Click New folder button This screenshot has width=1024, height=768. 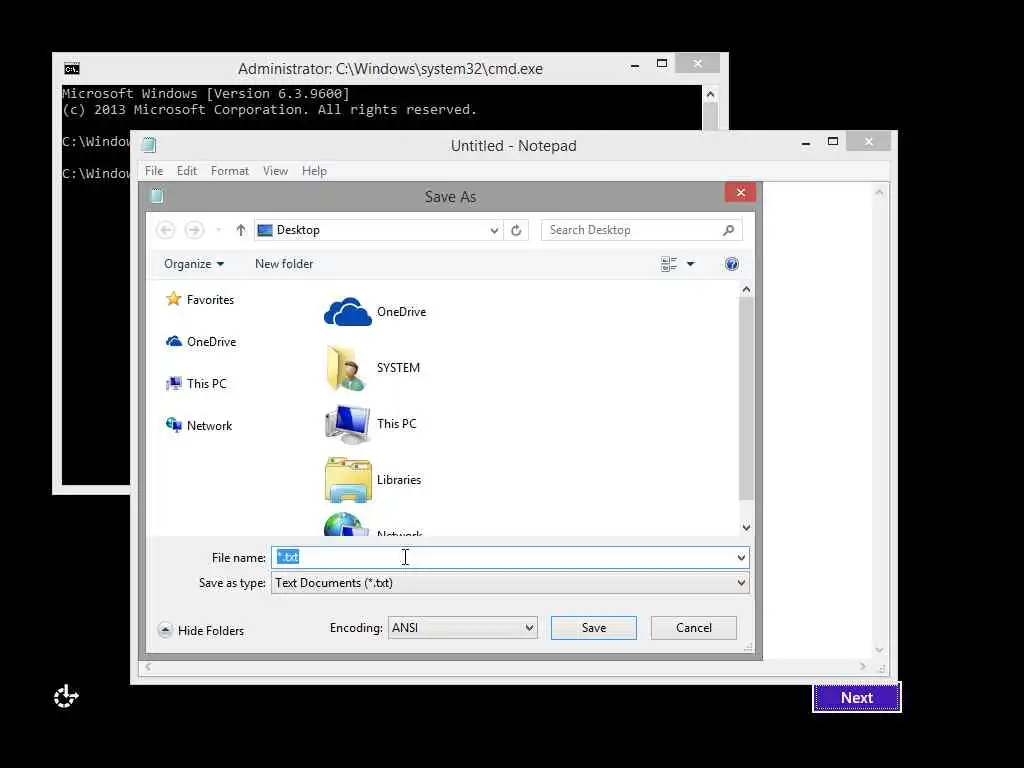point(284,264)
